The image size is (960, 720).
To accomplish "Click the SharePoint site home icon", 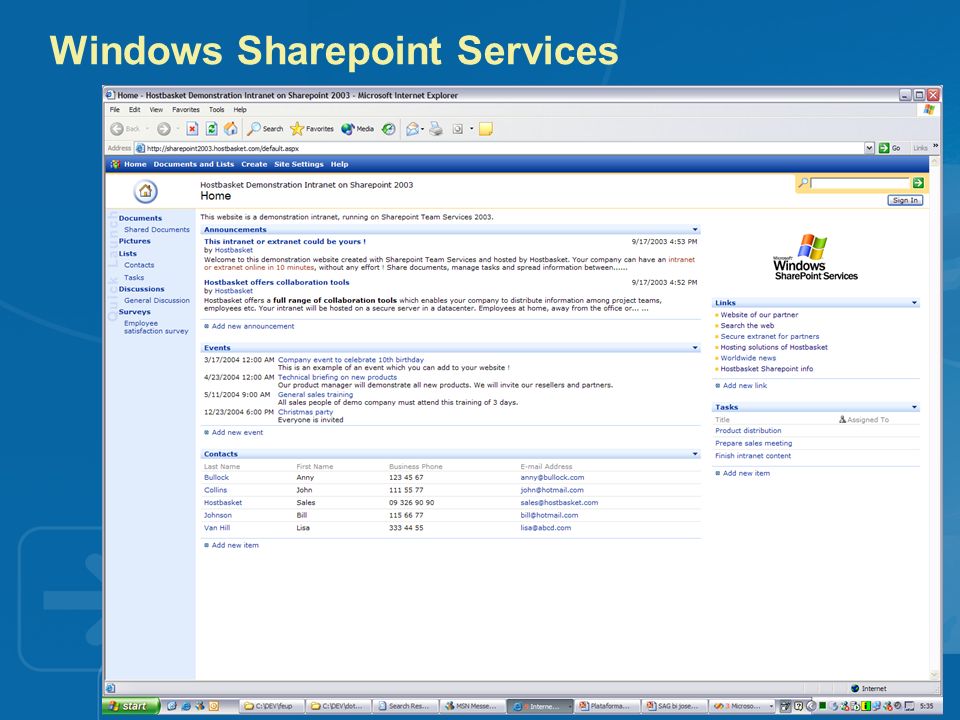I will 146,192.
